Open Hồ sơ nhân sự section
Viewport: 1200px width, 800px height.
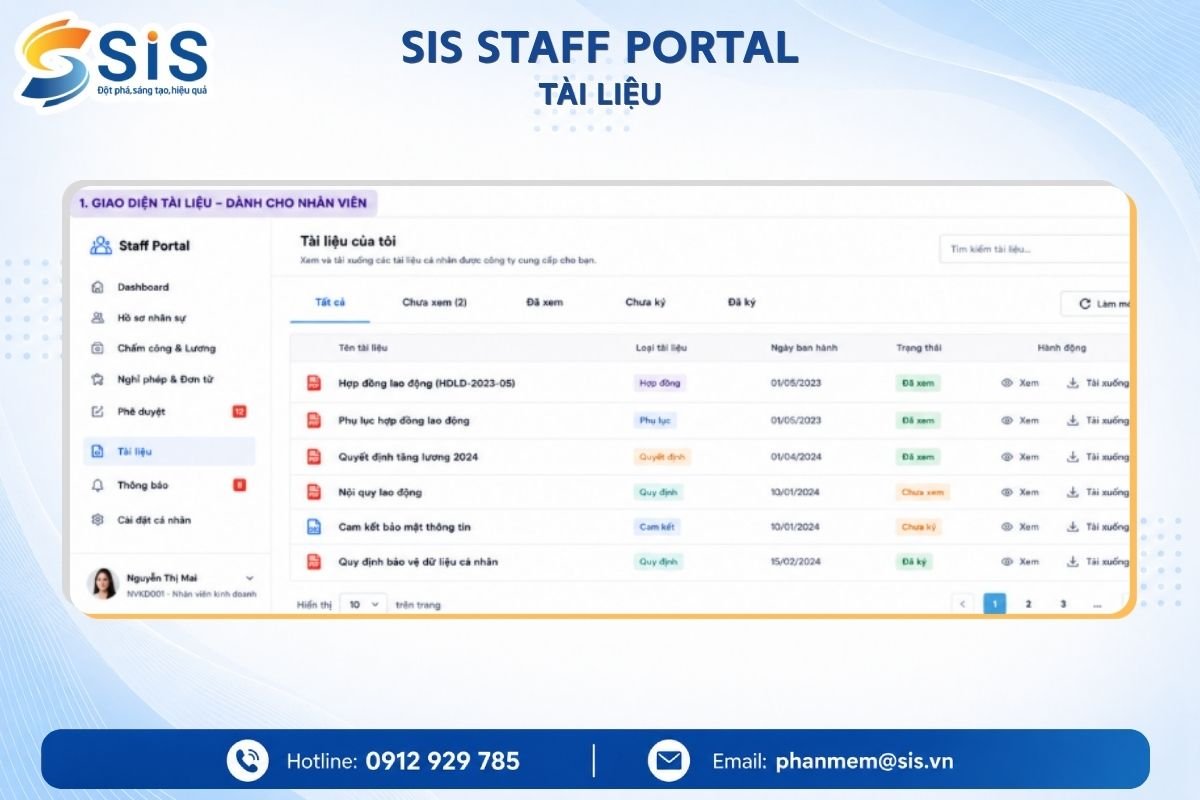tap(152, 318)
